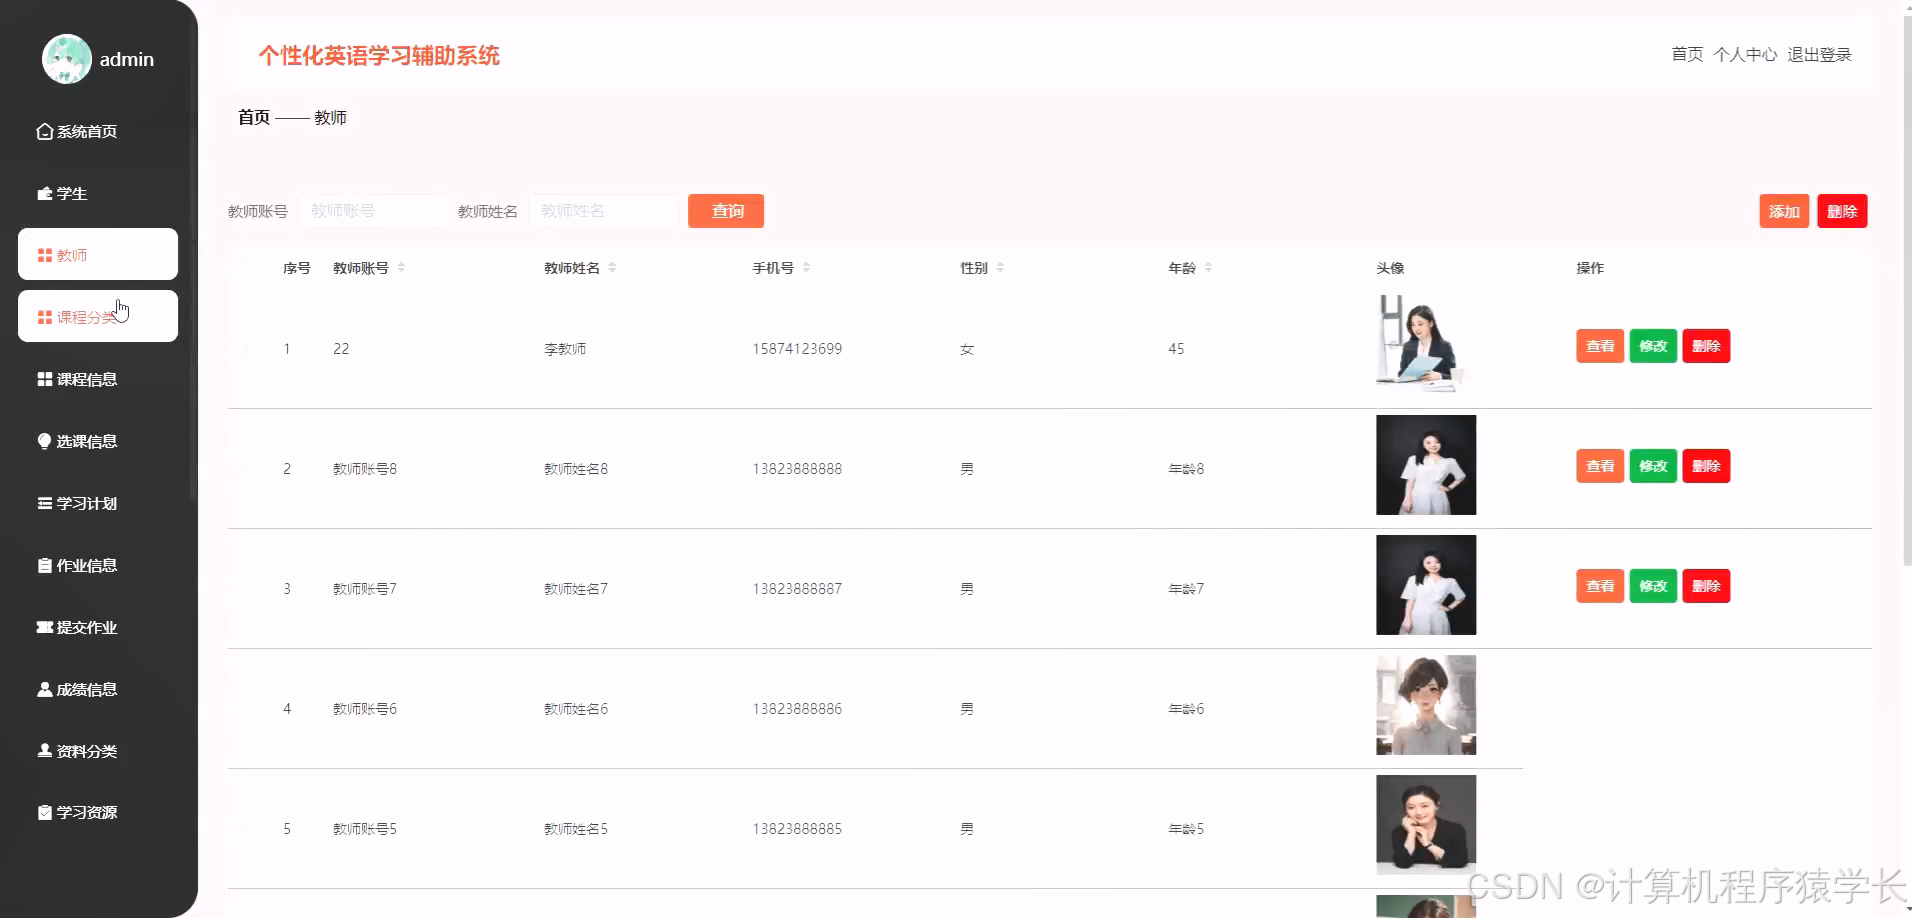Image resolution: width=1912 pixels, height=918 pixels.
Task: Open avatar photo of 教师姓名7
Action: point(1426,585)
